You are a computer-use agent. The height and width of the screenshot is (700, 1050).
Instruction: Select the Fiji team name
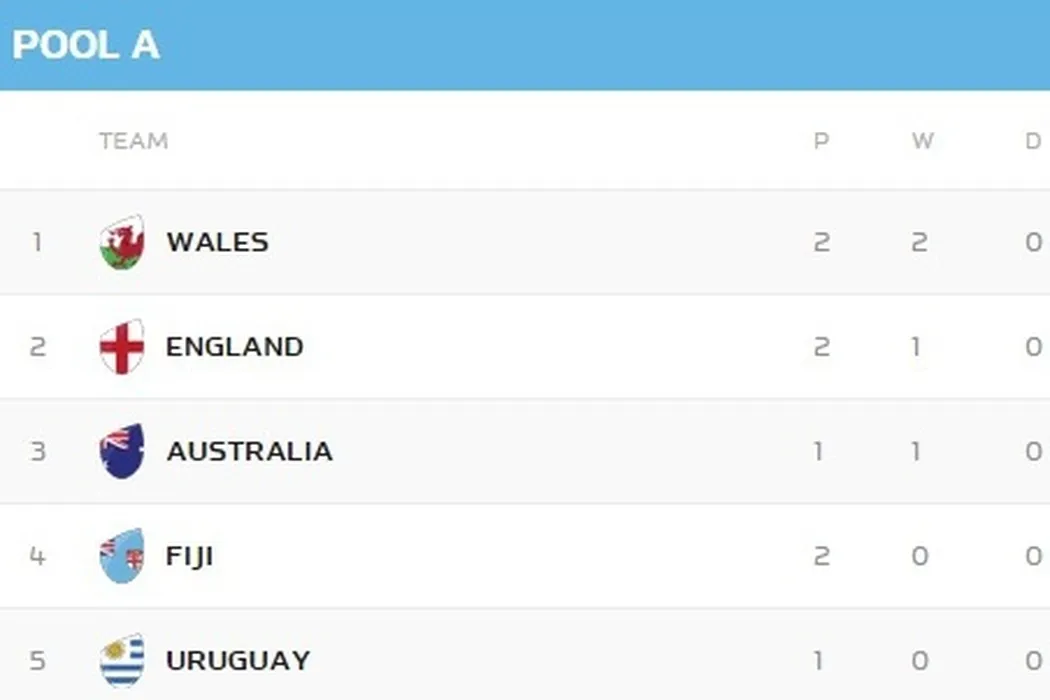pyautogui.click(x=189, y=556)
